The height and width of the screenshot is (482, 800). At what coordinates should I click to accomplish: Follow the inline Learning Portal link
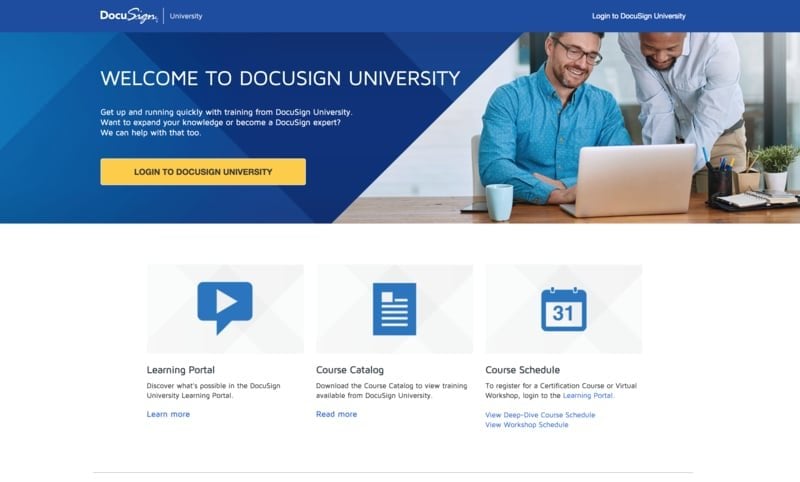[x=588, y=396]
